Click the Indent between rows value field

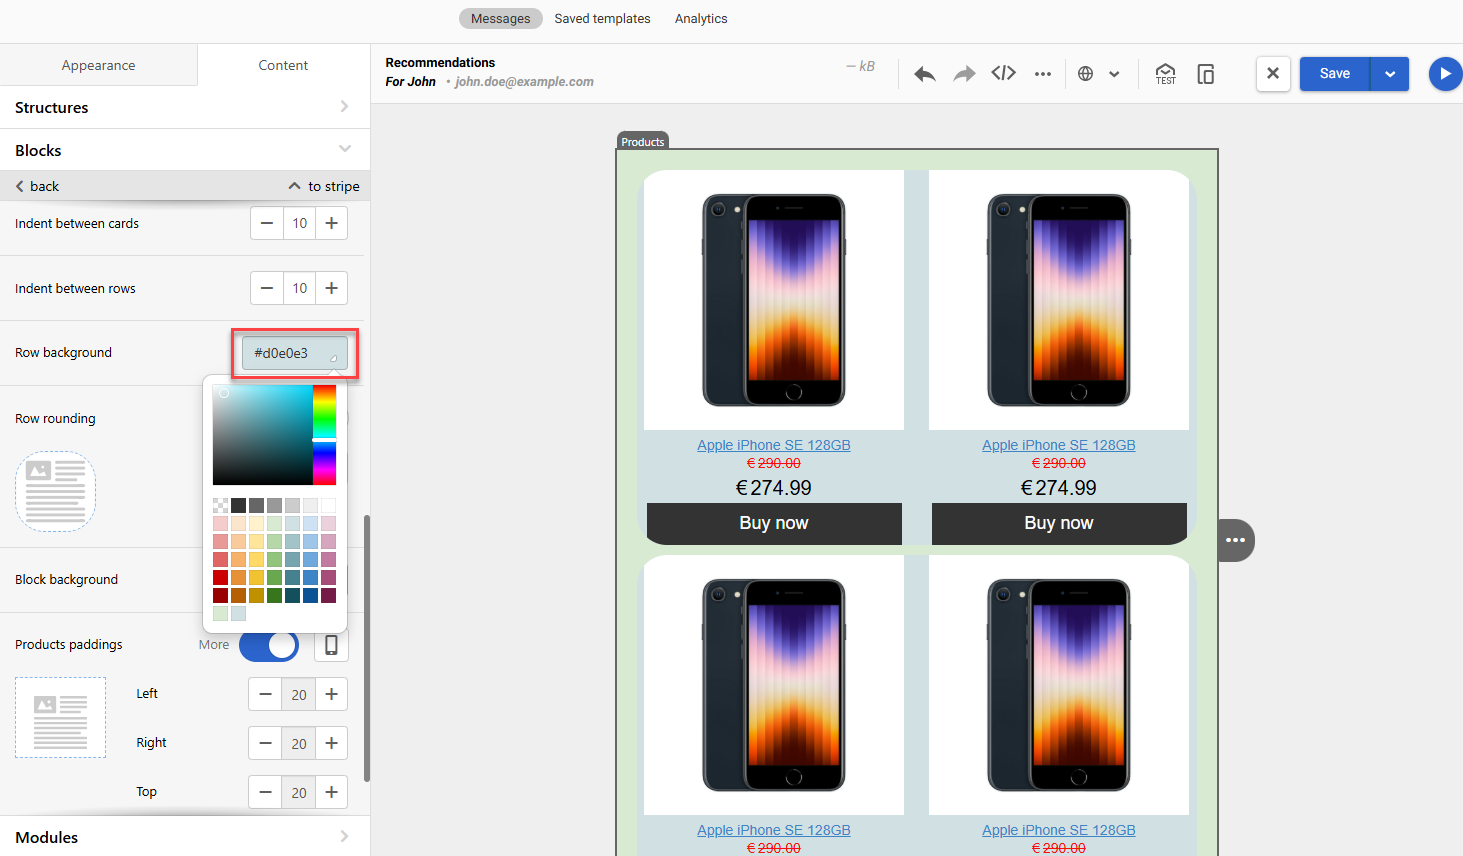(x=300, y=288)
